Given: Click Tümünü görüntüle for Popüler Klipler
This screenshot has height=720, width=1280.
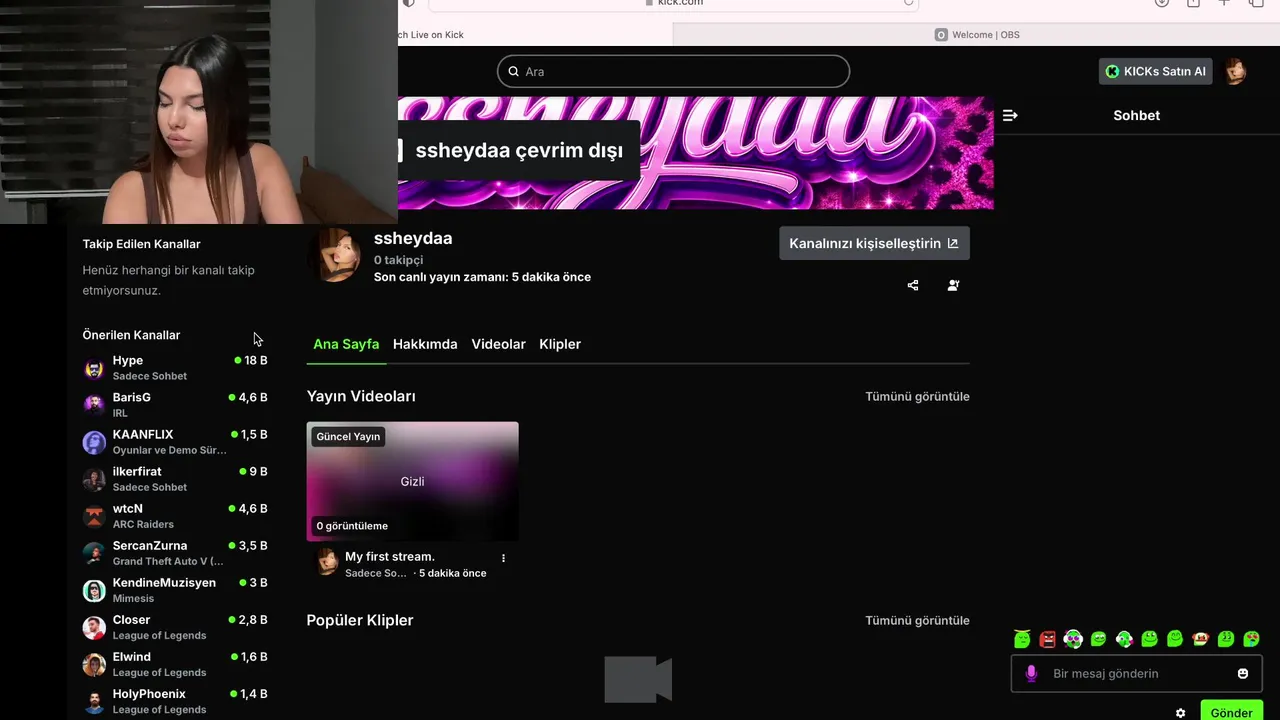Looking at the screenshot, I should 917,620.
